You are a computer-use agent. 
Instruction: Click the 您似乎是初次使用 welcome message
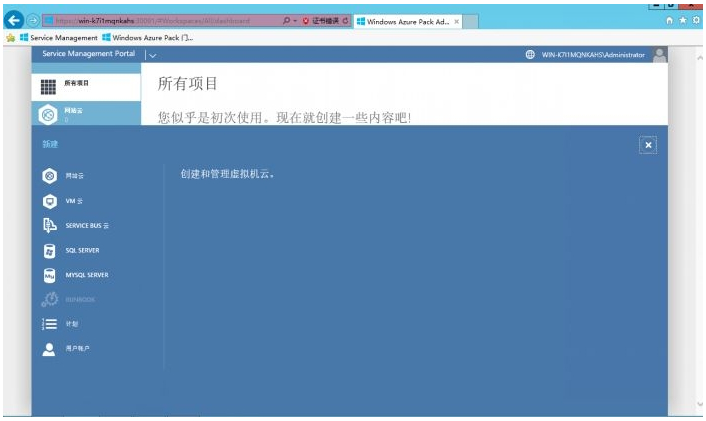click(284, 118)
